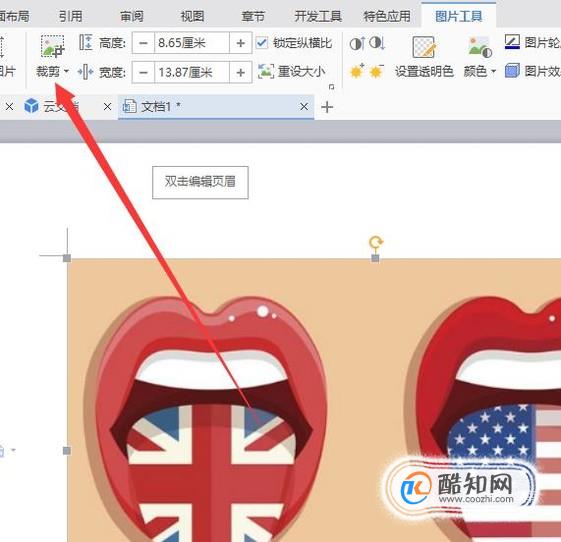Image resolution: width=561 pixels, height=542 pixels.
Task: Click the 13.87厘米 width input field
Action: click(192, 73)
